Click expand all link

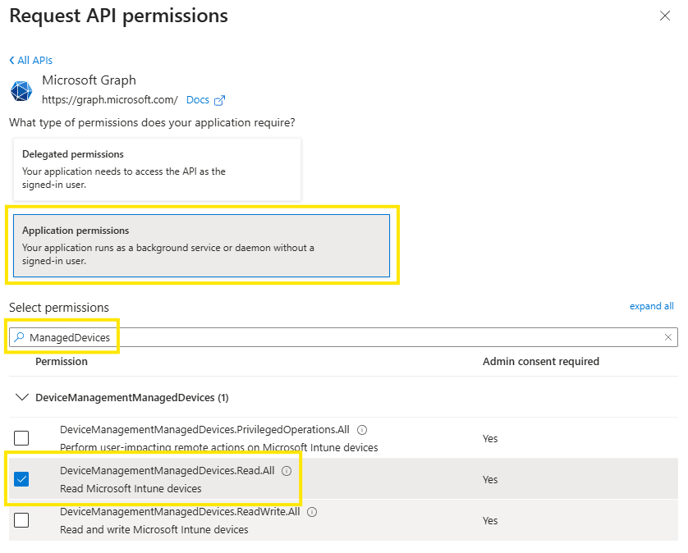(652, 306)
